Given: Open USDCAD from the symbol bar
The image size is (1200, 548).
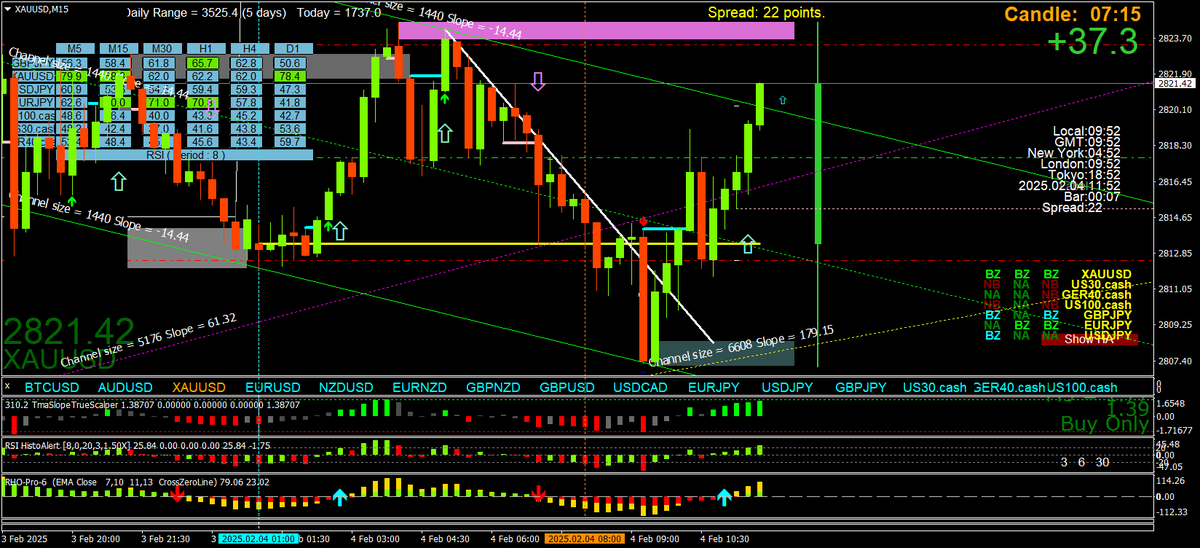Looking at the screenshot, I should coord(641,387).
